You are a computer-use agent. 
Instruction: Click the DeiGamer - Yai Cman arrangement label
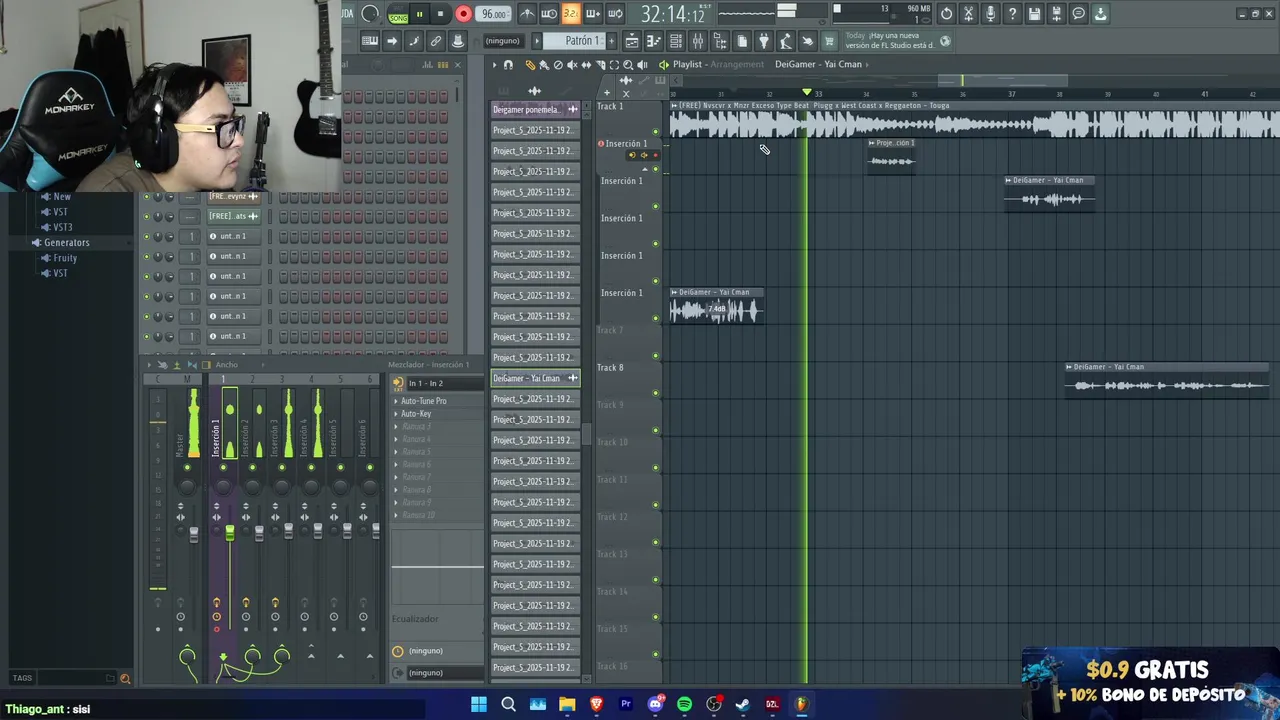[x=818, y=65]
